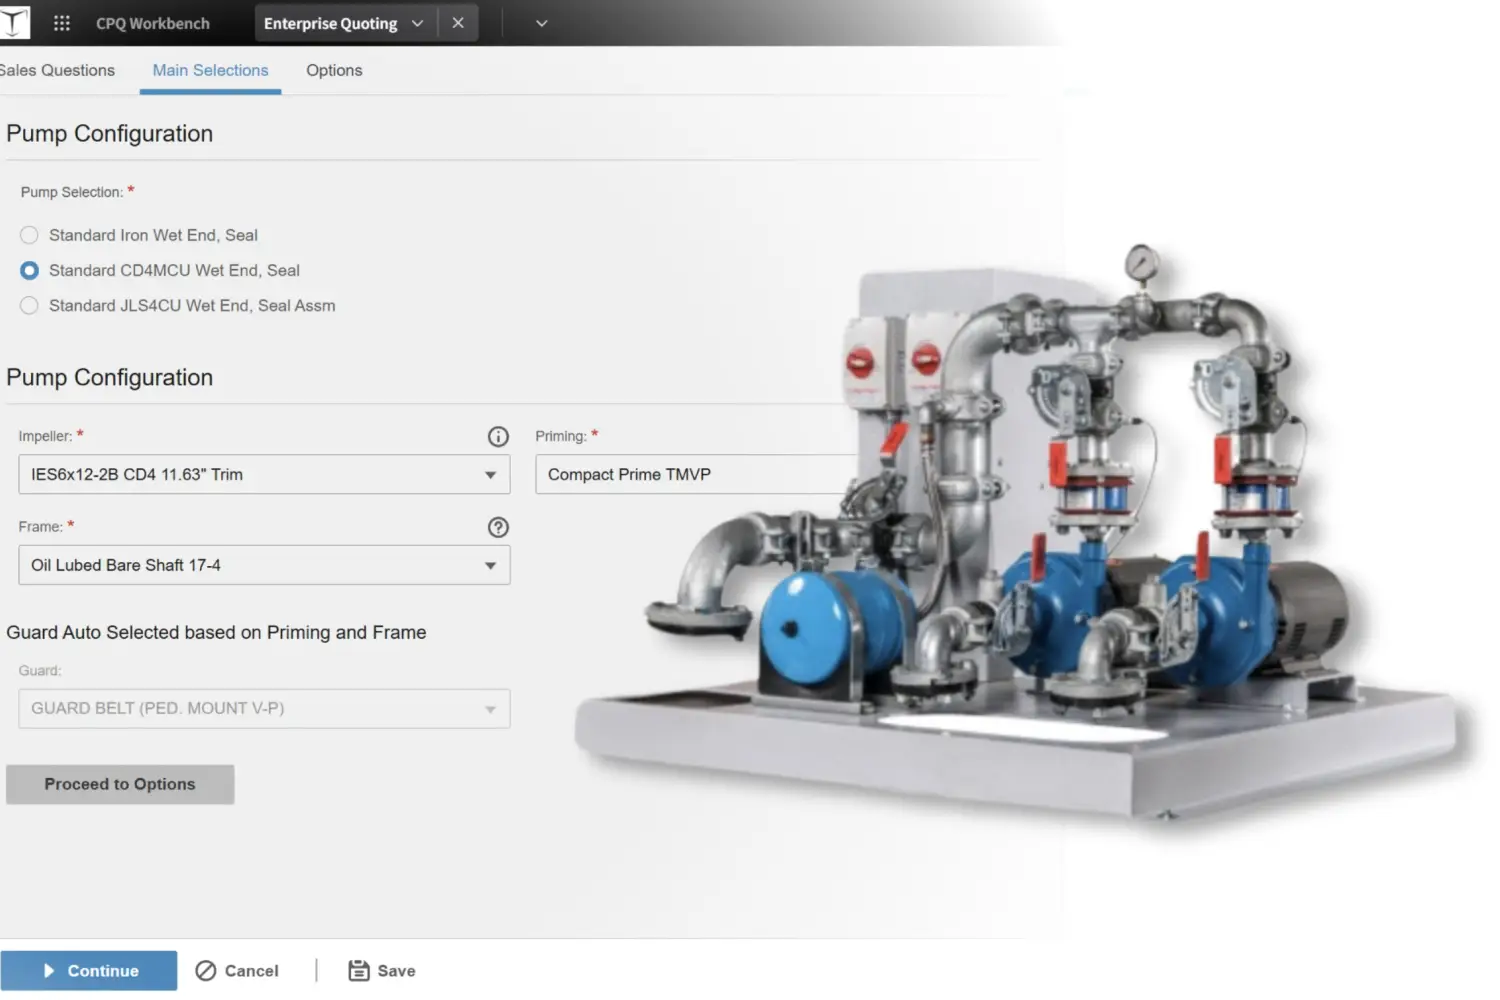Select the Main Selections tab
Viewport: 1500px width, 1000px height.
click(x=210, y=70)
